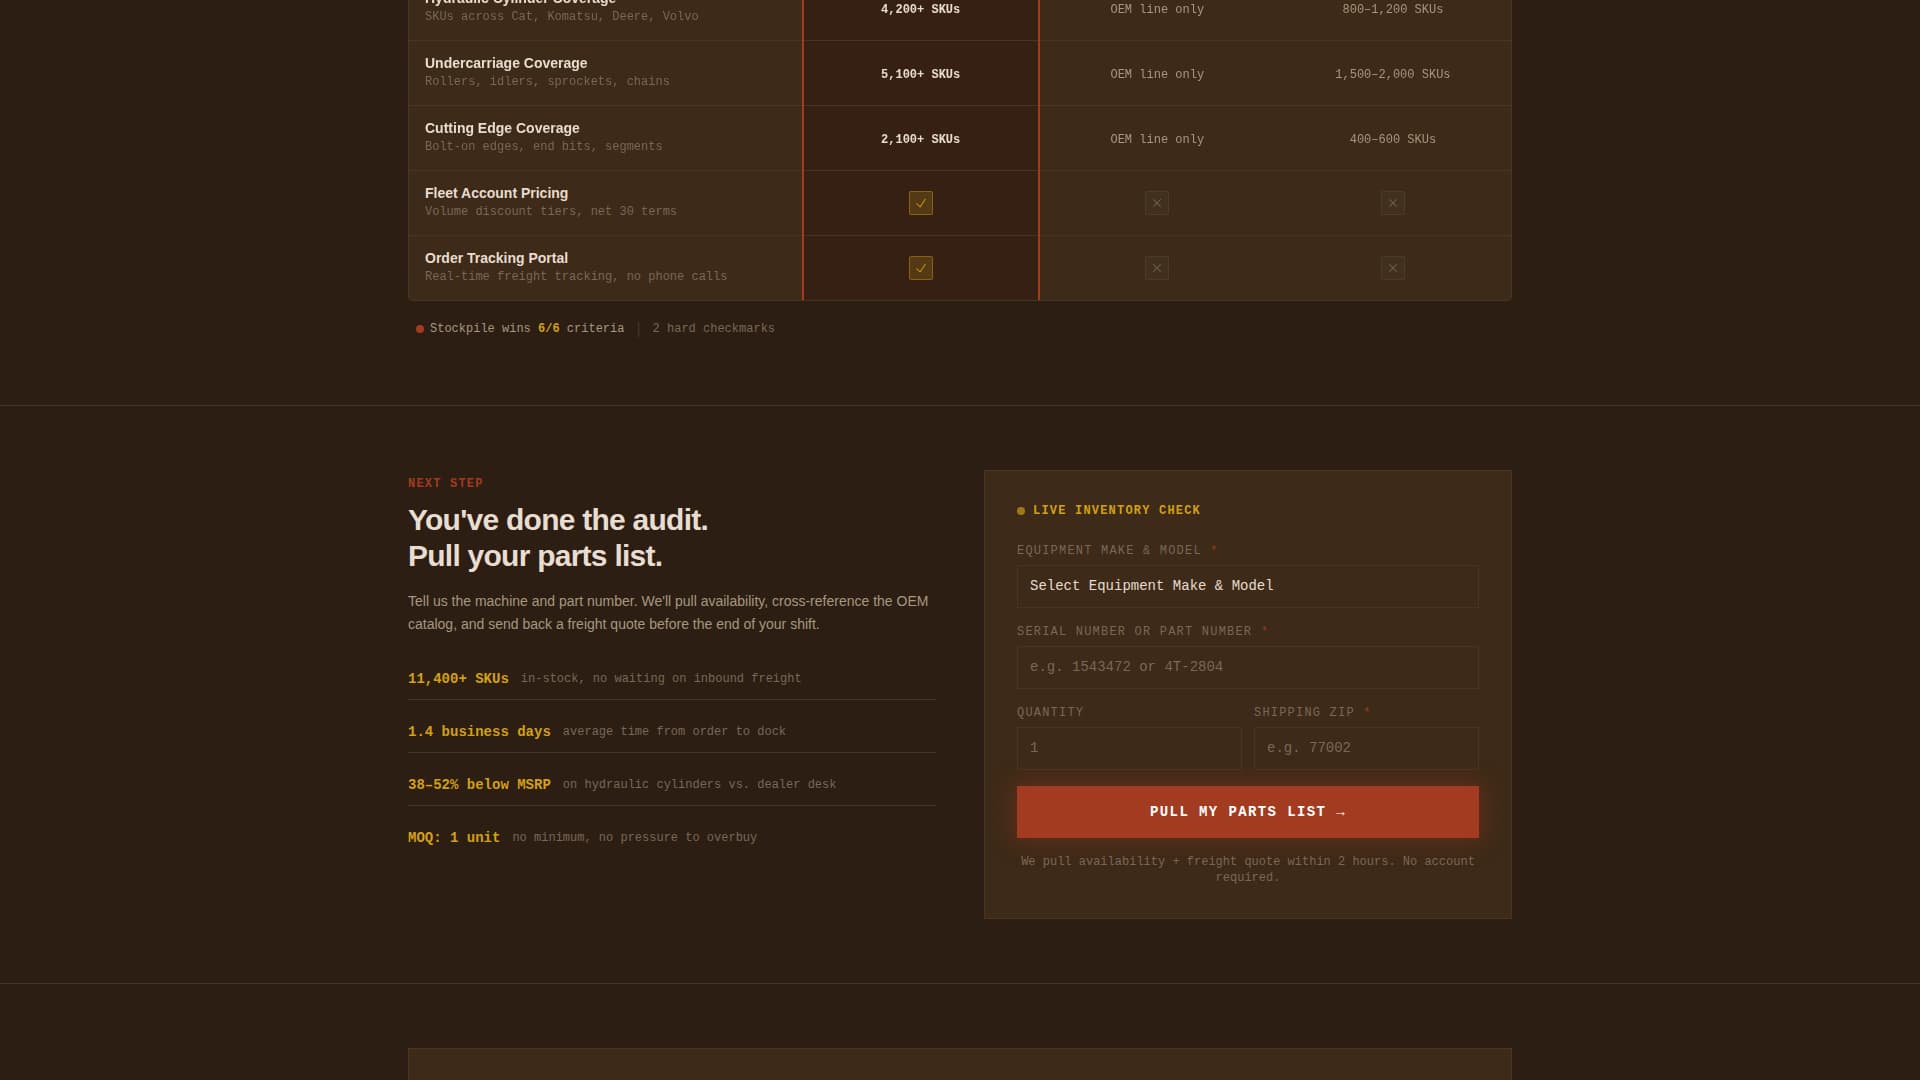The width and height of the screenshot is (1920, 1080).
Task: Click the 5,100+ SKUs table cell
Action: coord(920,73)
